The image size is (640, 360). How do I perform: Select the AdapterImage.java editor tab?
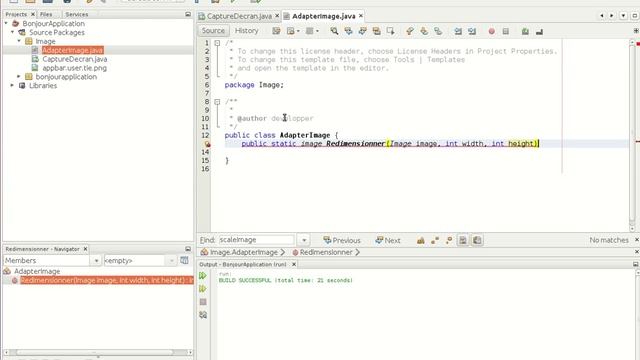tap(323, 16)
